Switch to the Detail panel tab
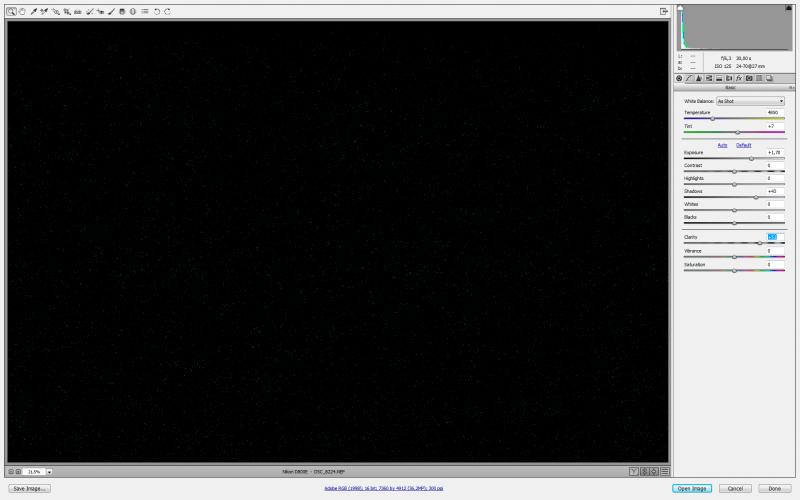 (699, 78)
